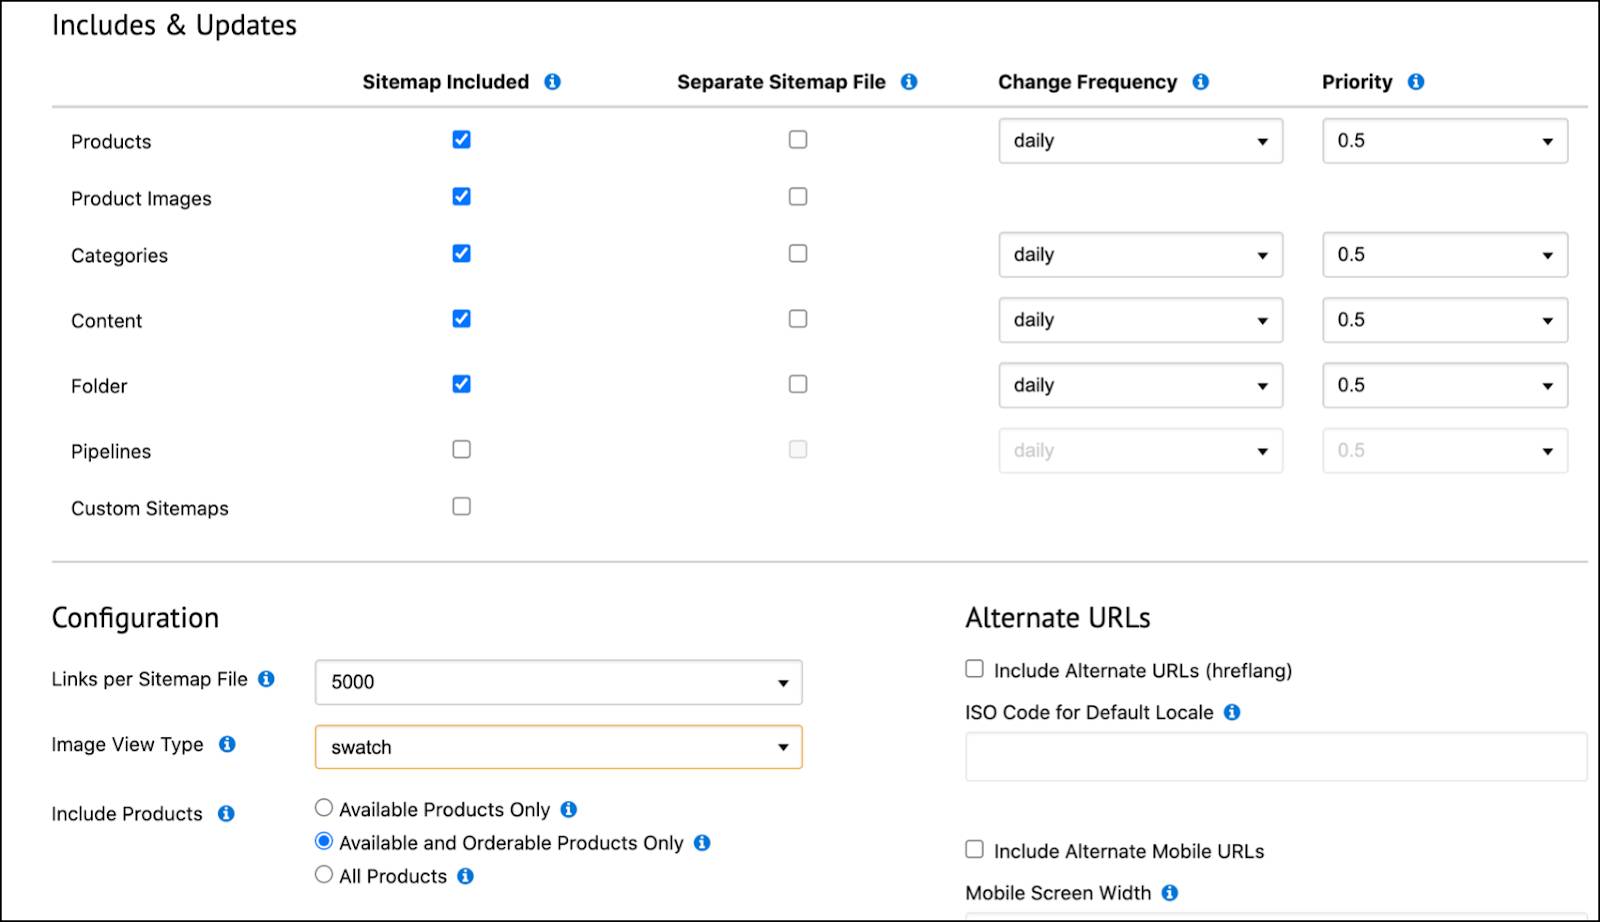Viewport: 1600px width, 922px height.
Task: Enable Sitemap Included for Pipelines
Action: coord(461,449)
